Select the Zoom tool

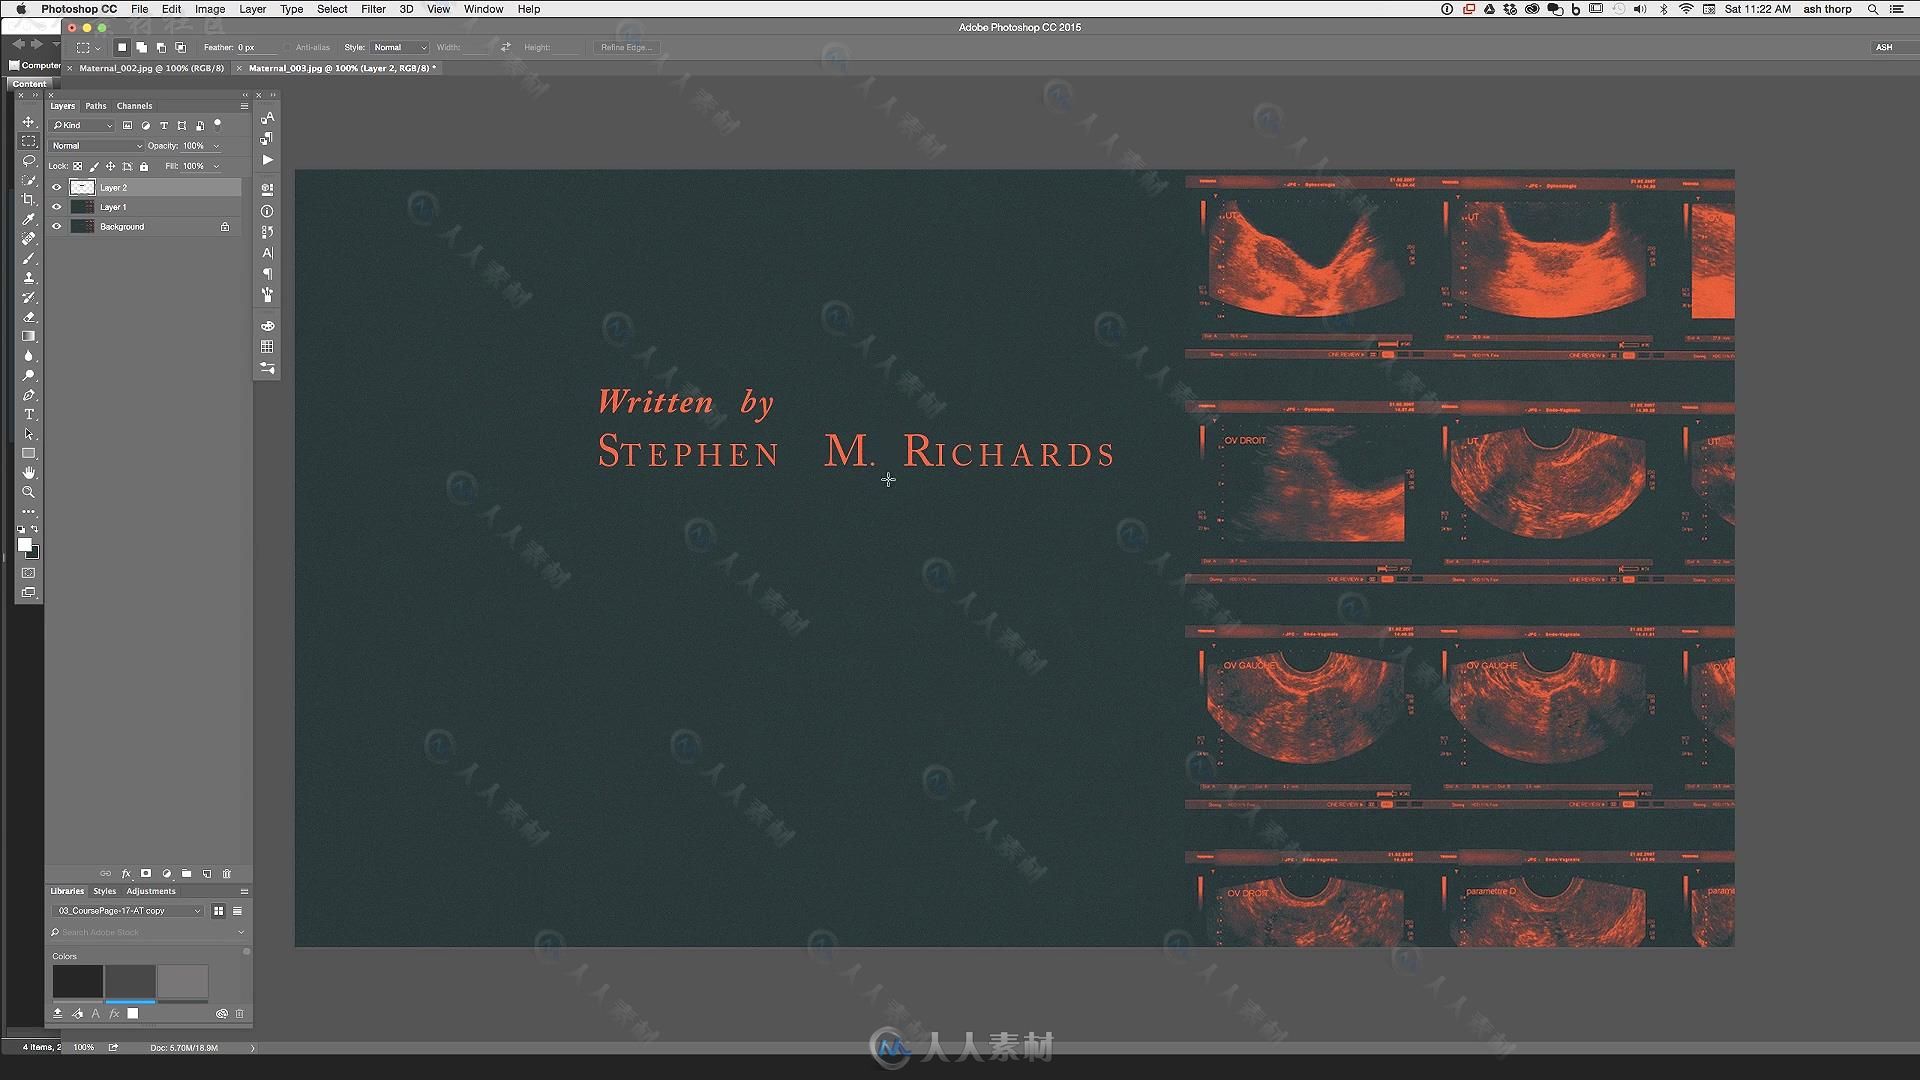[x=29, y=492]
